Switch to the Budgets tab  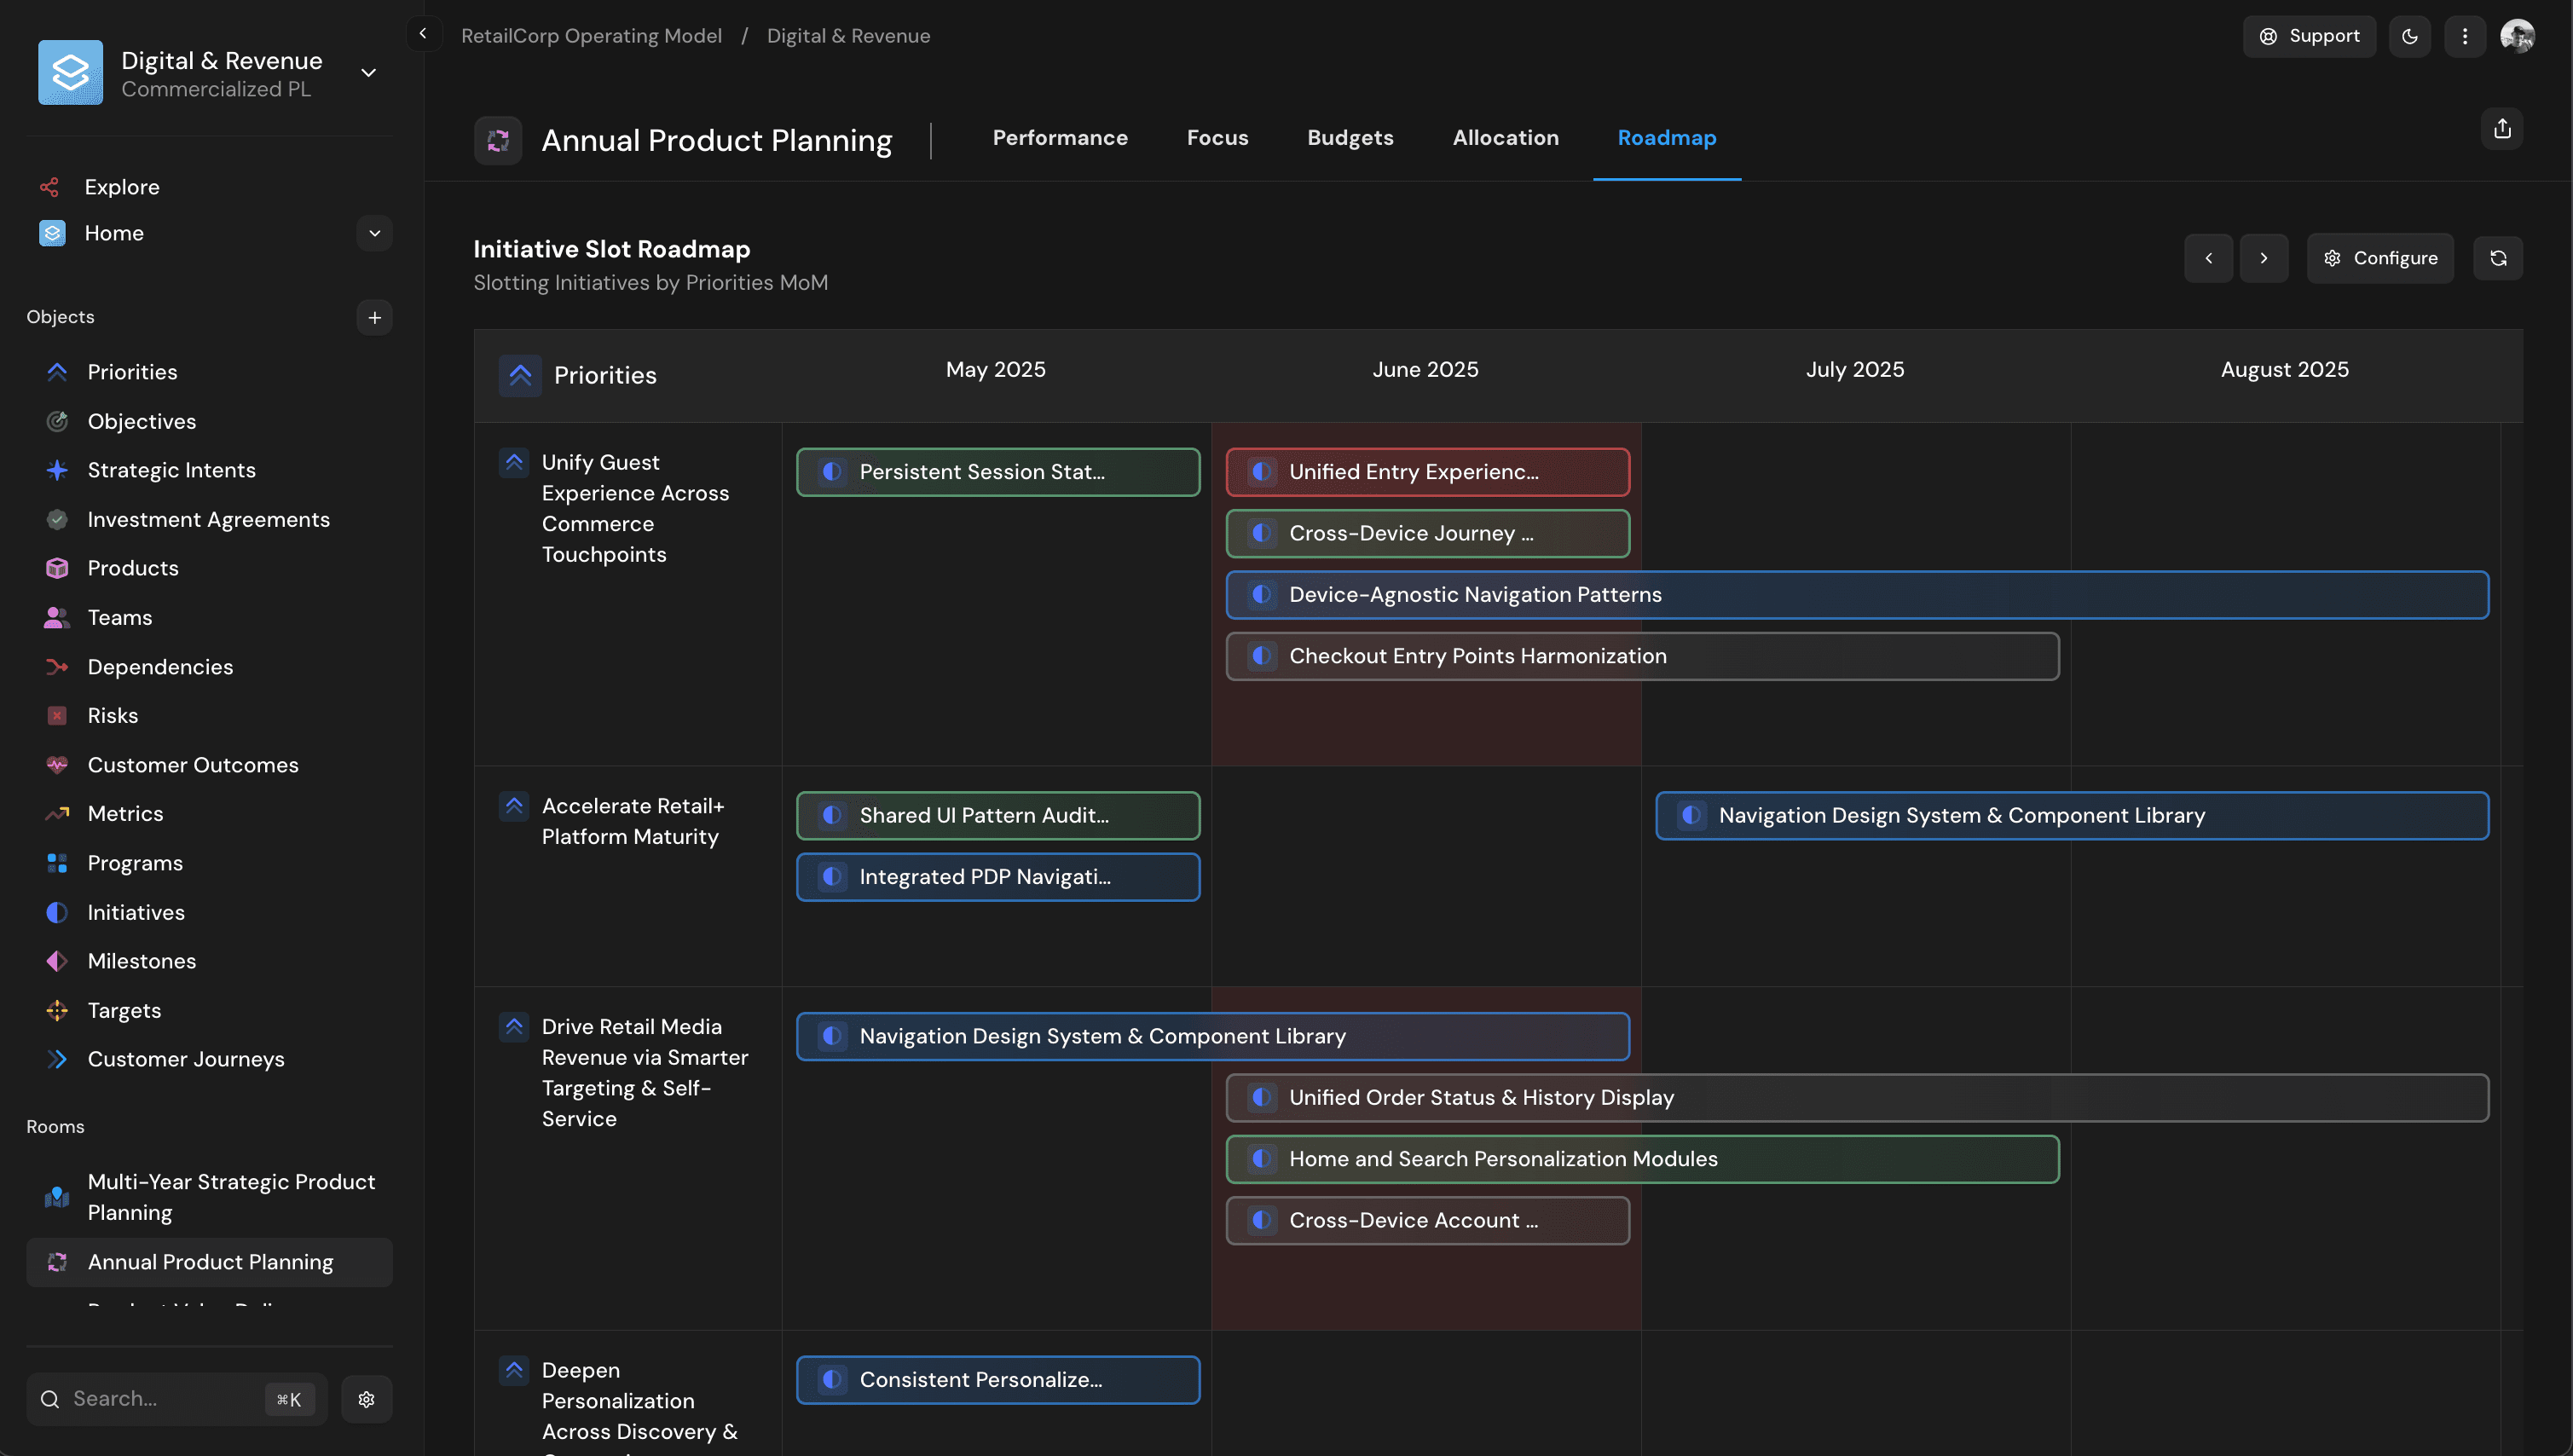point(1350,138)
